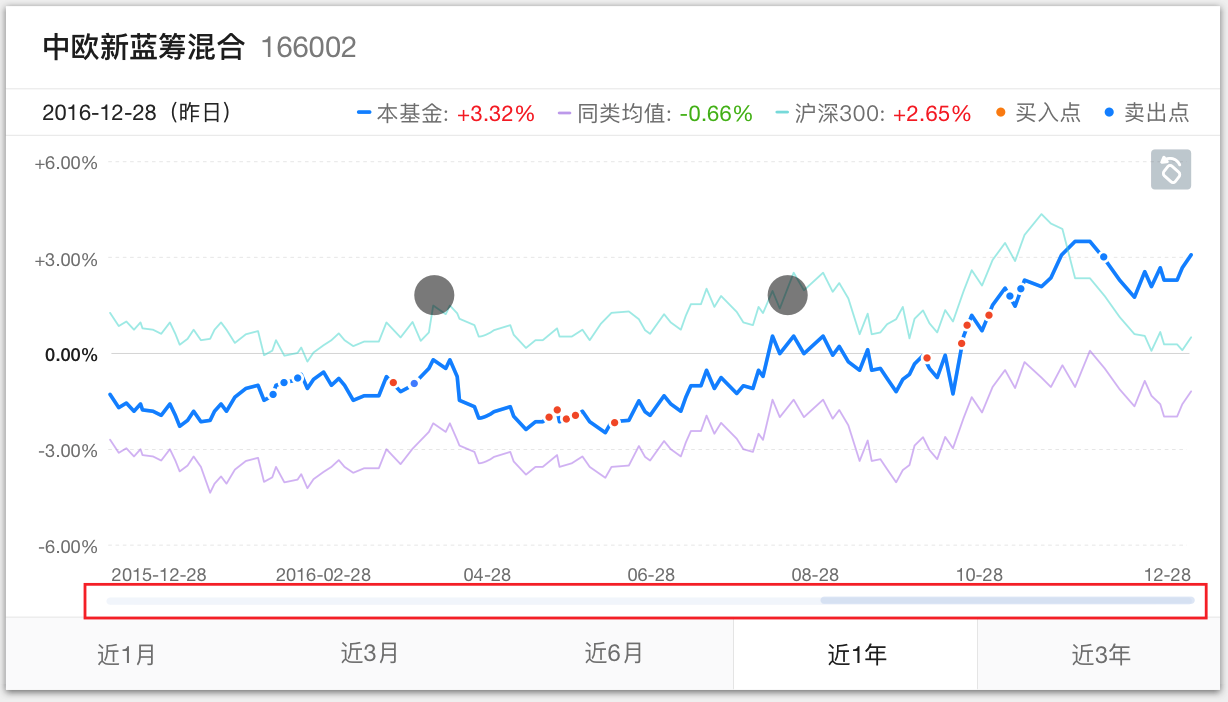Click the unhighlighted left portion of the range scrollbar

point(460,601)
